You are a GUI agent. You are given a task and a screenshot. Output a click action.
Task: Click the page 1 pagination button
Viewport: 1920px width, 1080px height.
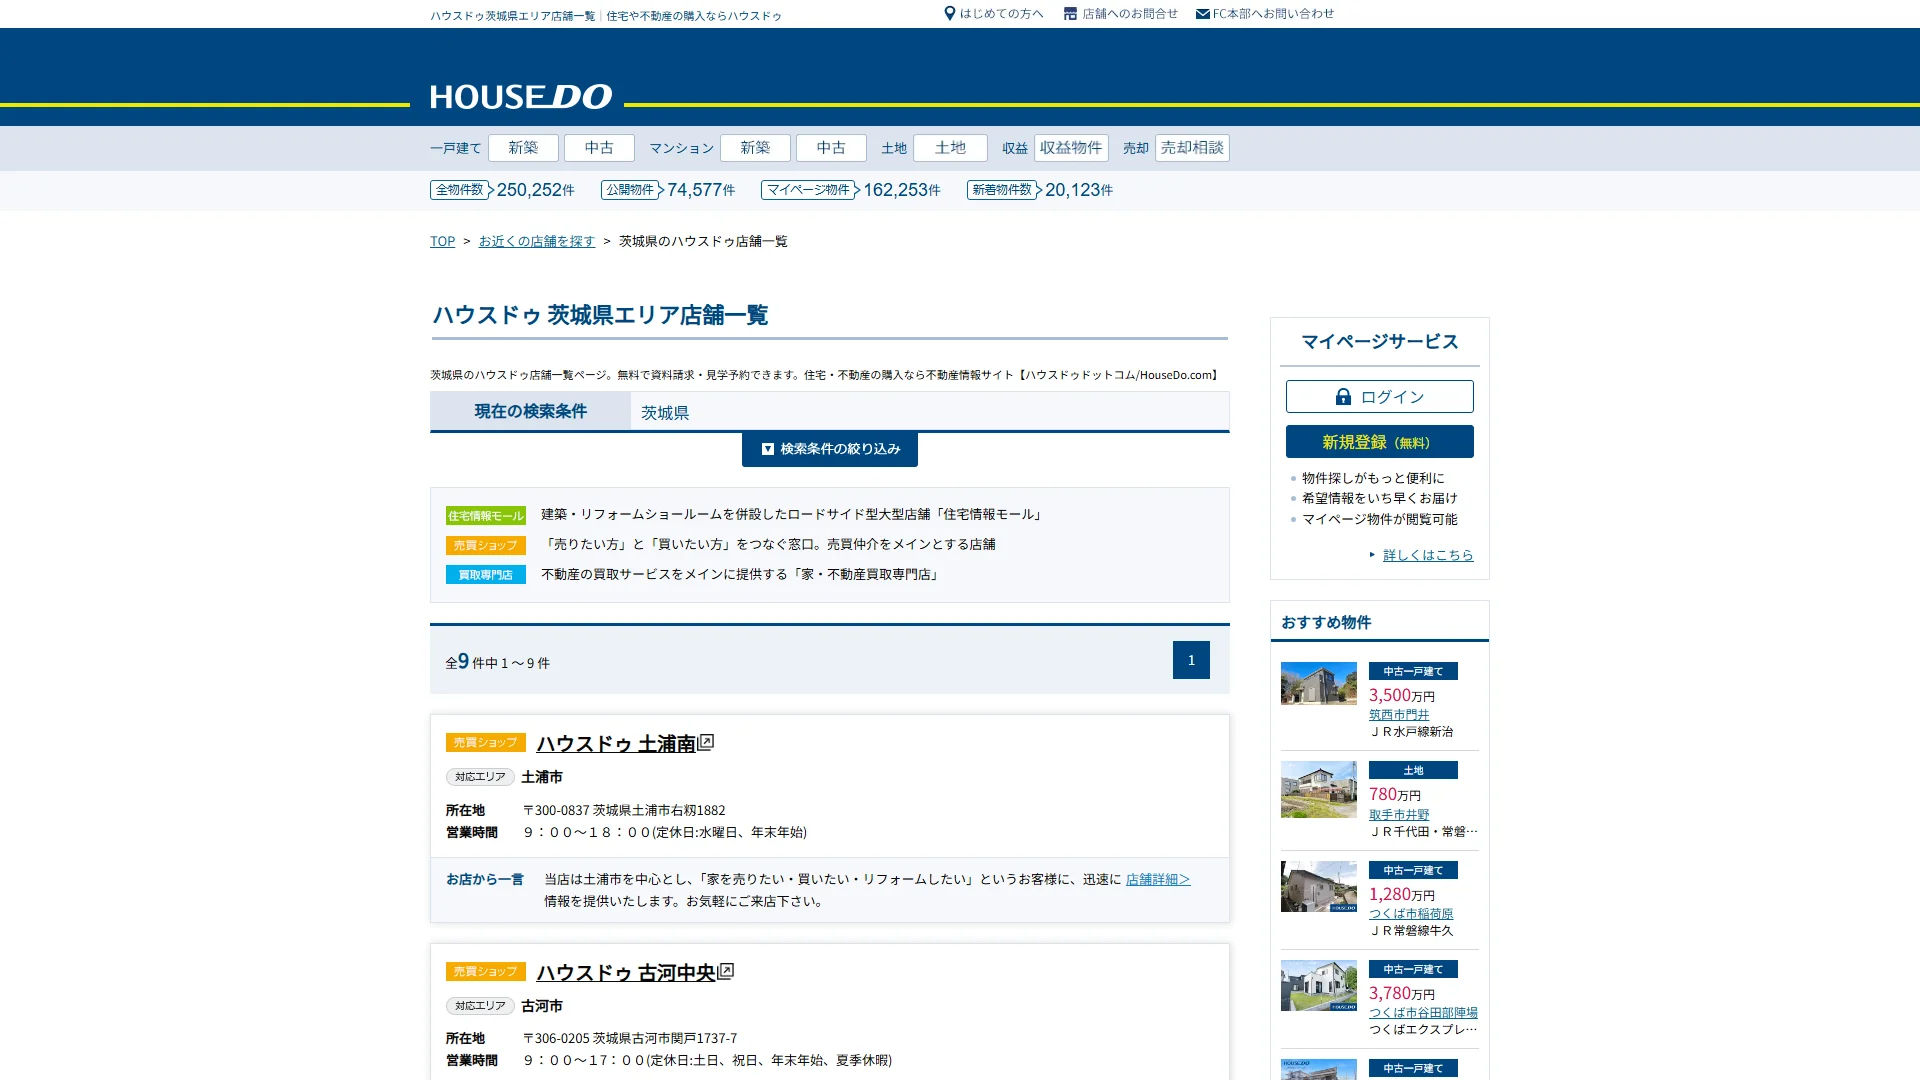[1191, 660]
